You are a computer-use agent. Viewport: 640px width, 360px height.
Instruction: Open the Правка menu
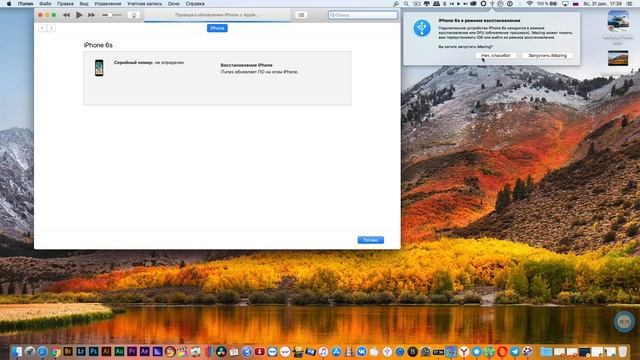[65, 4]
